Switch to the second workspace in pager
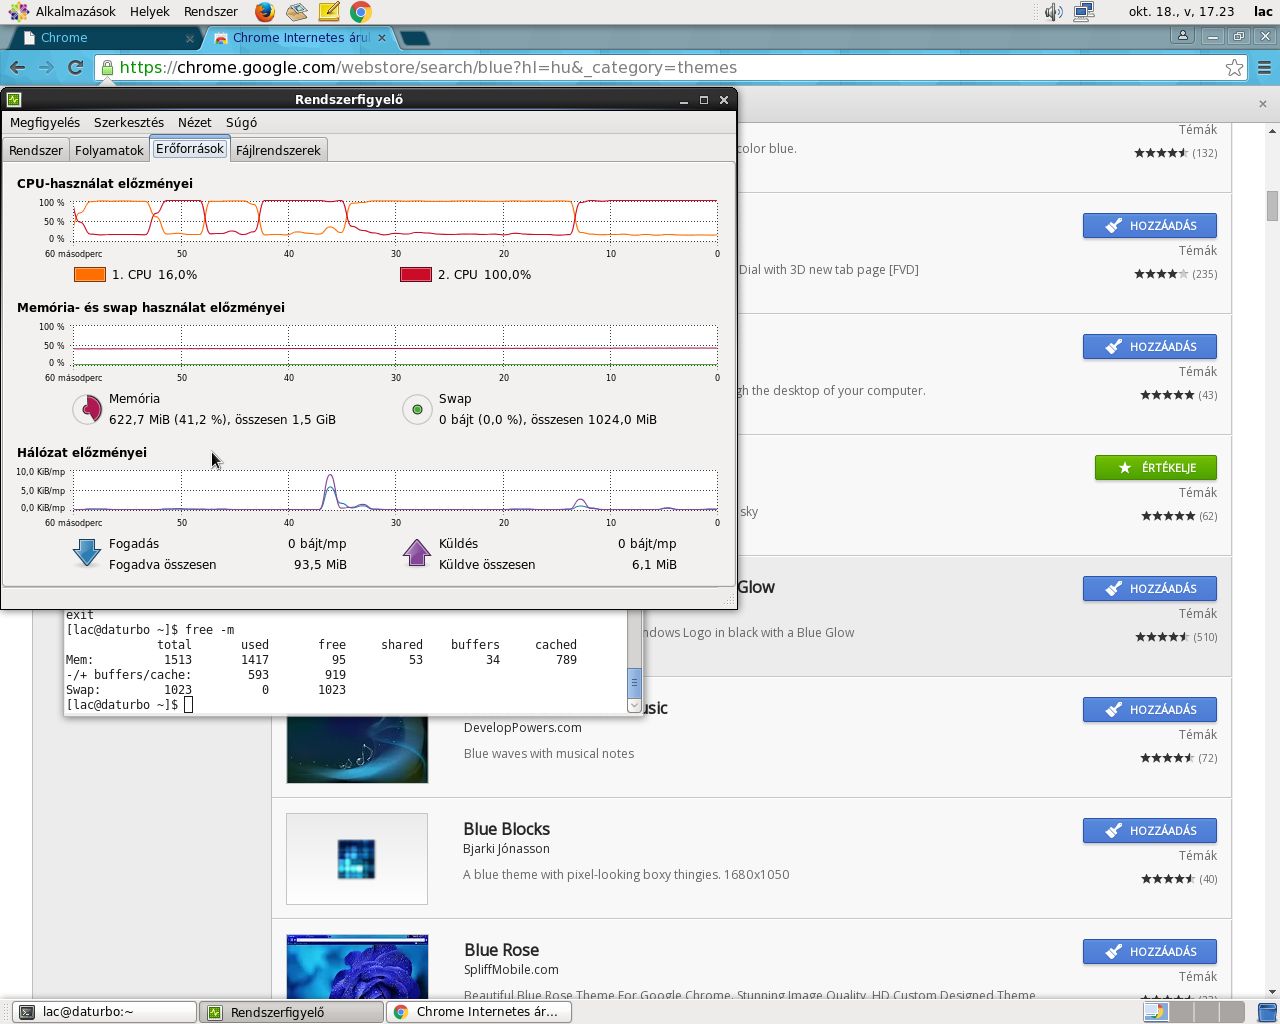The height and width of the screenshot is (1024, 1280). [1180, 1012]
